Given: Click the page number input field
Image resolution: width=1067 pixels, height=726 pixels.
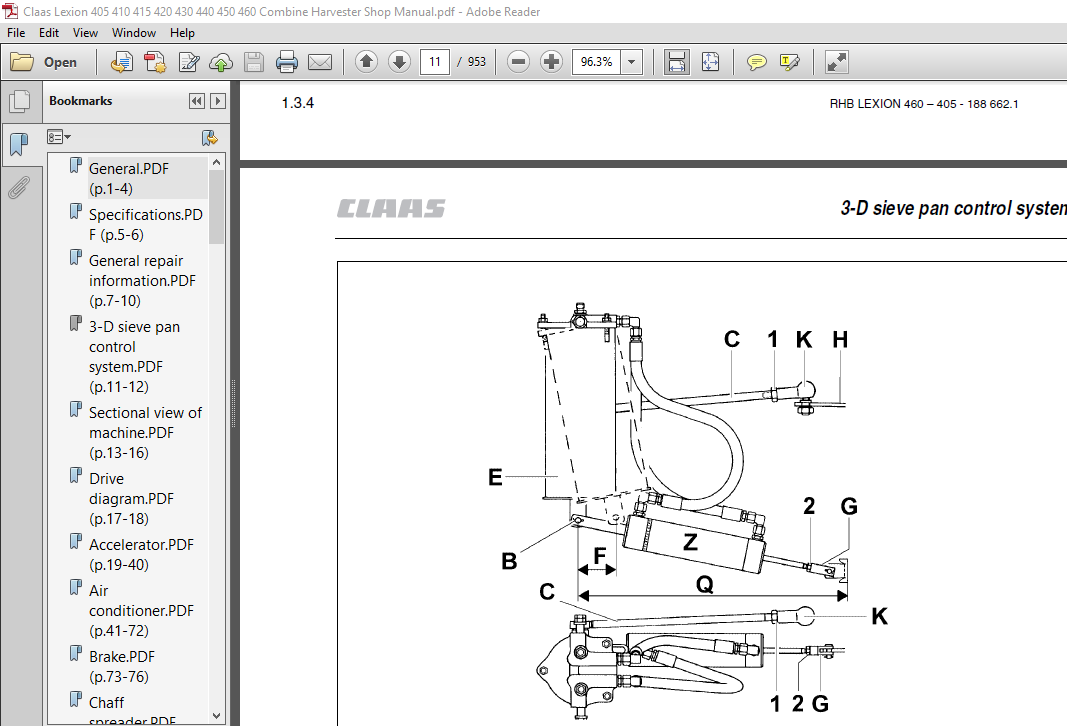Looking at the screenshot, I should click(435, 62).
